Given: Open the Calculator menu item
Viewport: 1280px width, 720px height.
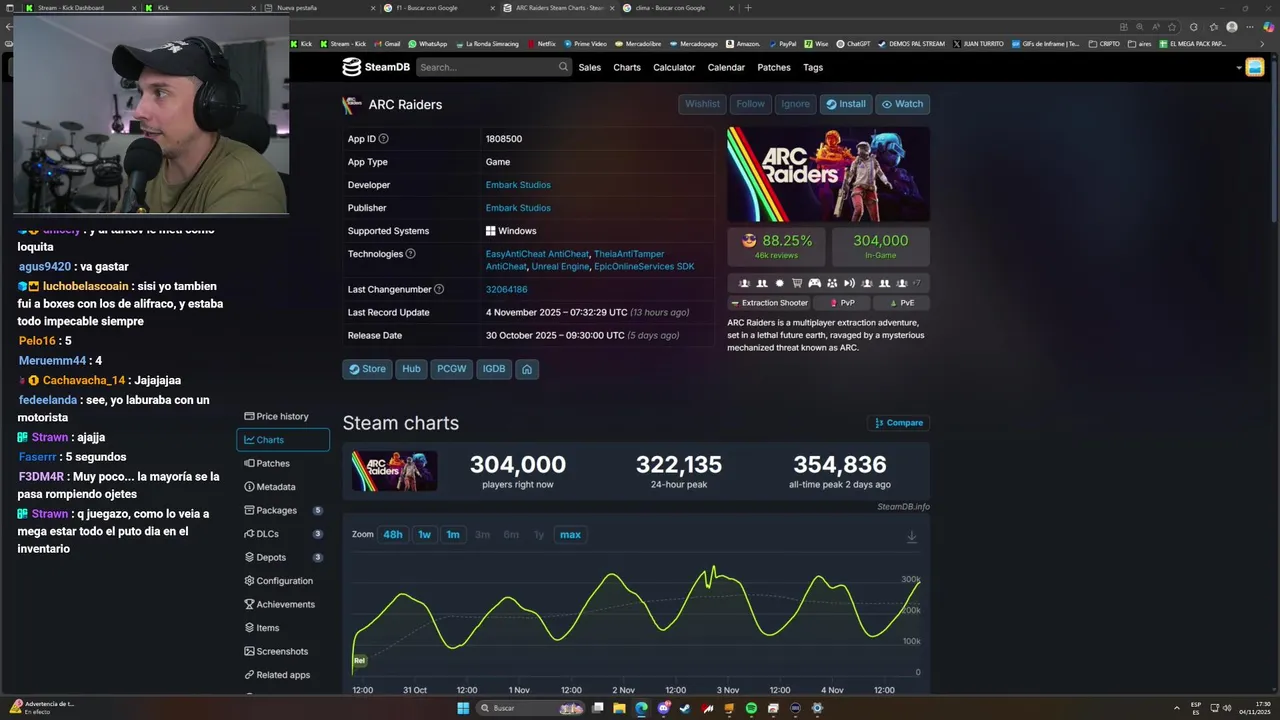Looking at the screenshot, I should (x=674, y=67).
